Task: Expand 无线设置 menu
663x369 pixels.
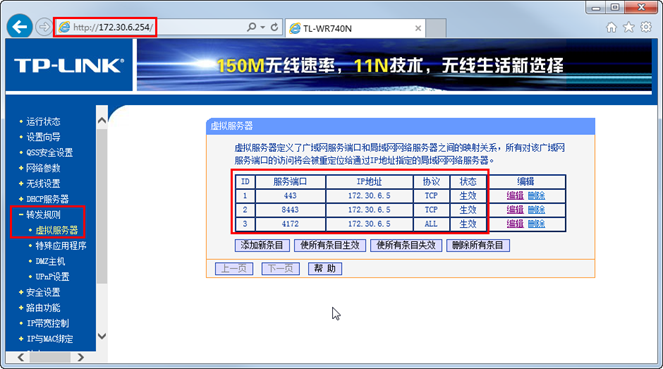Action: coord(43,183)
